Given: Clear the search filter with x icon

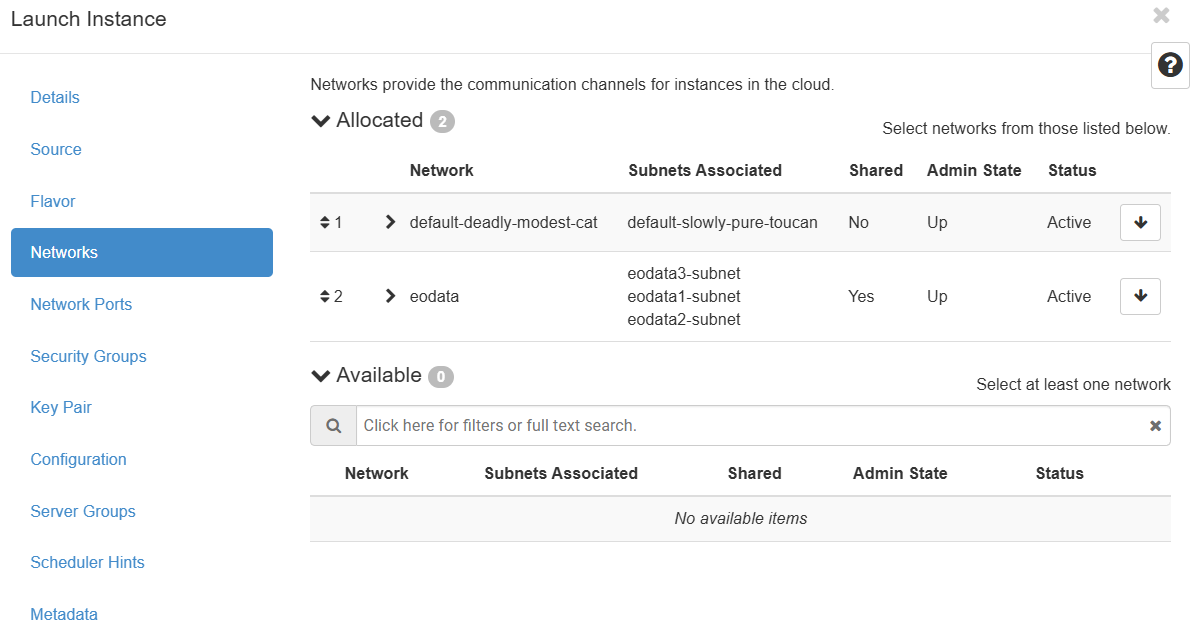Looking at the screenshot, I should [1155, 426].
